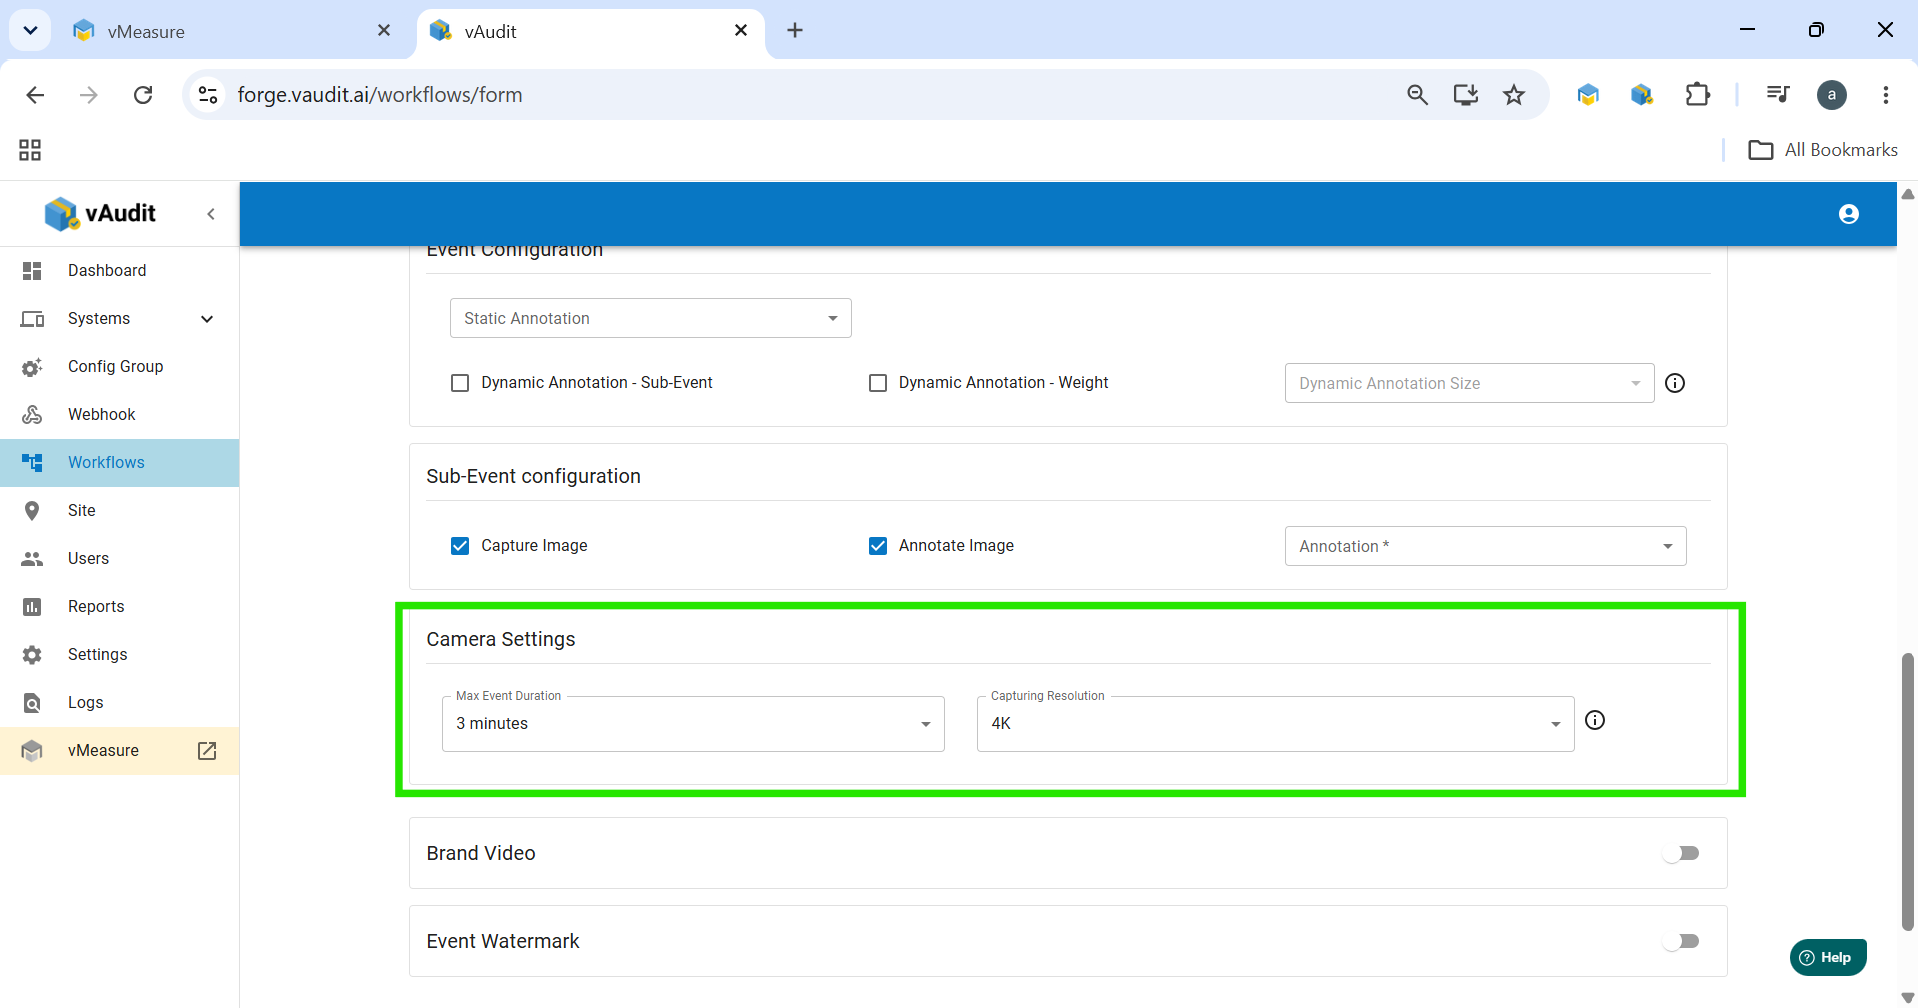
Task: Open a new browser tab
Action: click(x=795, y=30)
